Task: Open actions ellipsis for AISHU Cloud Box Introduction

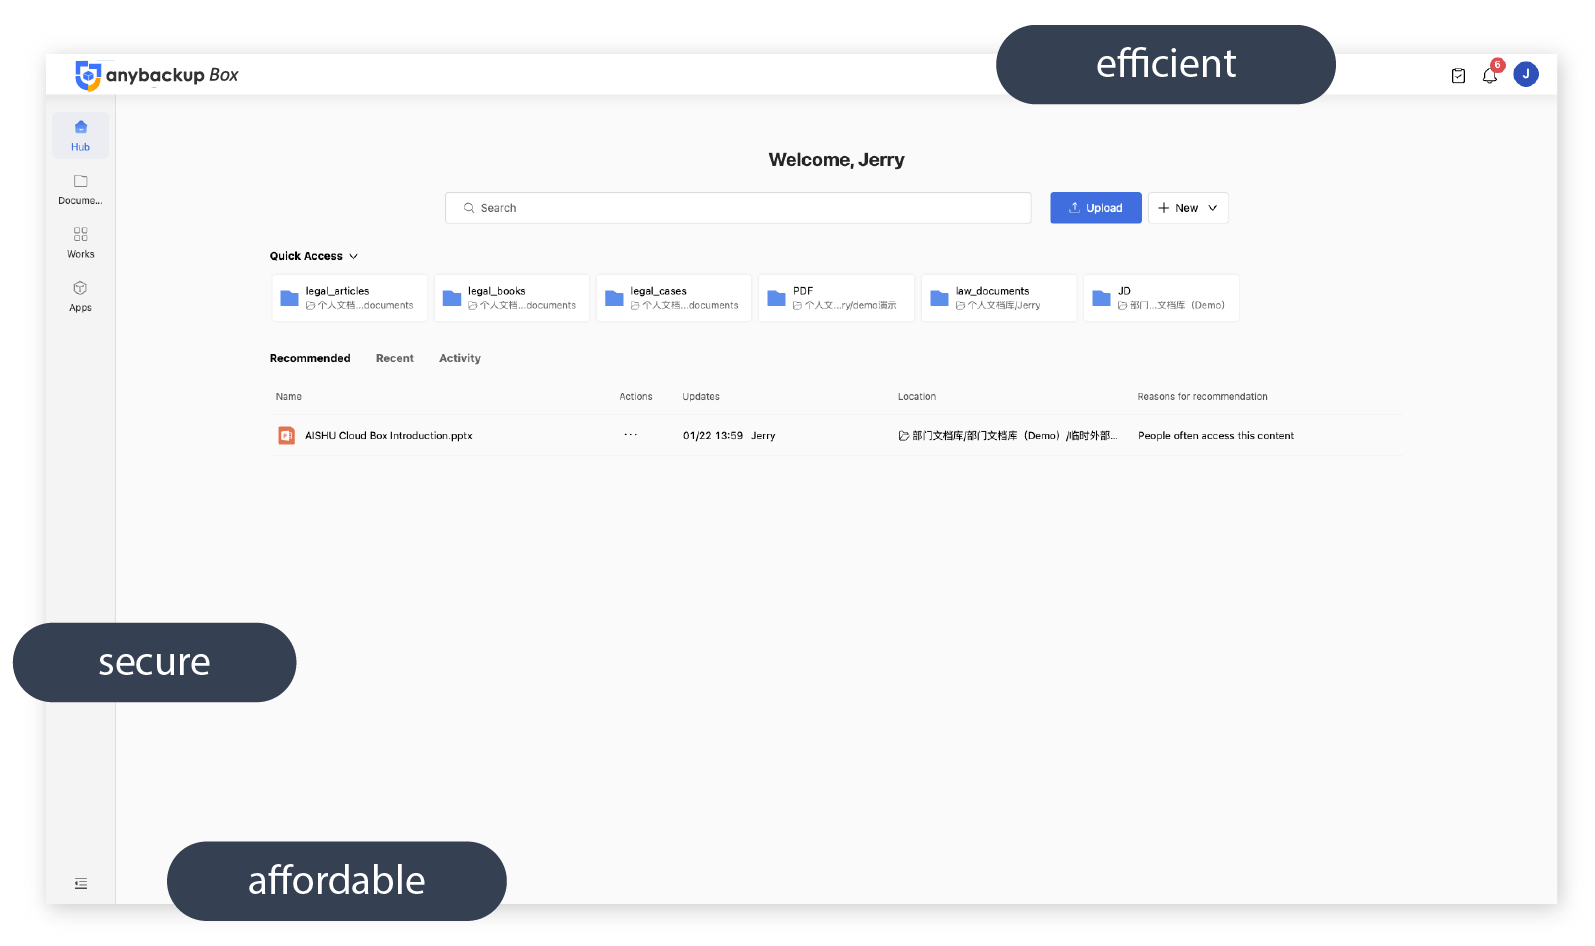Action: click(630, 435)
